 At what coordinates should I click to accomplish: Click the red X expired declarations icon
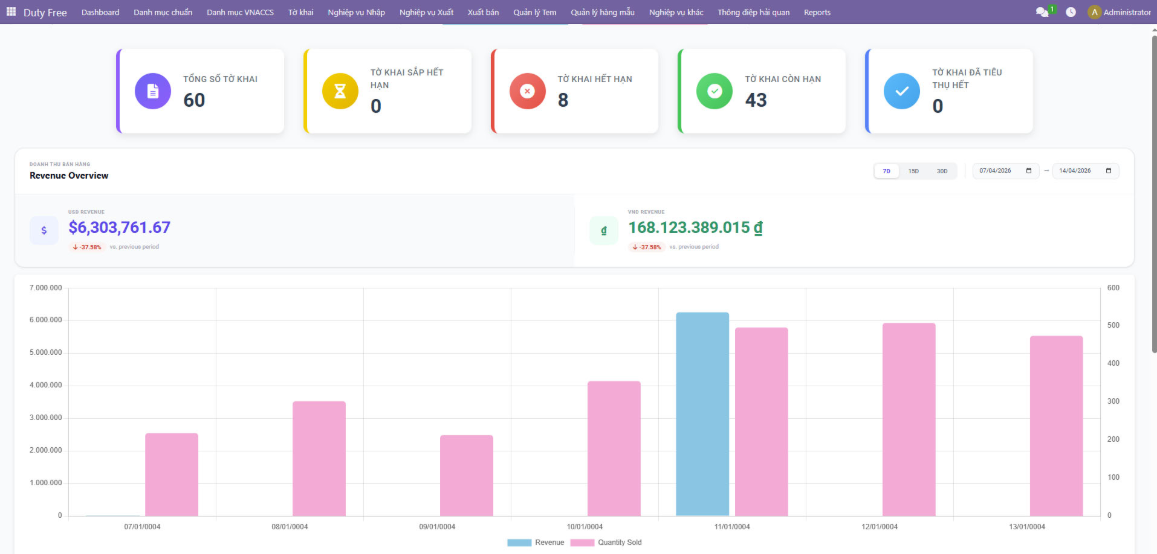(527, 91)
